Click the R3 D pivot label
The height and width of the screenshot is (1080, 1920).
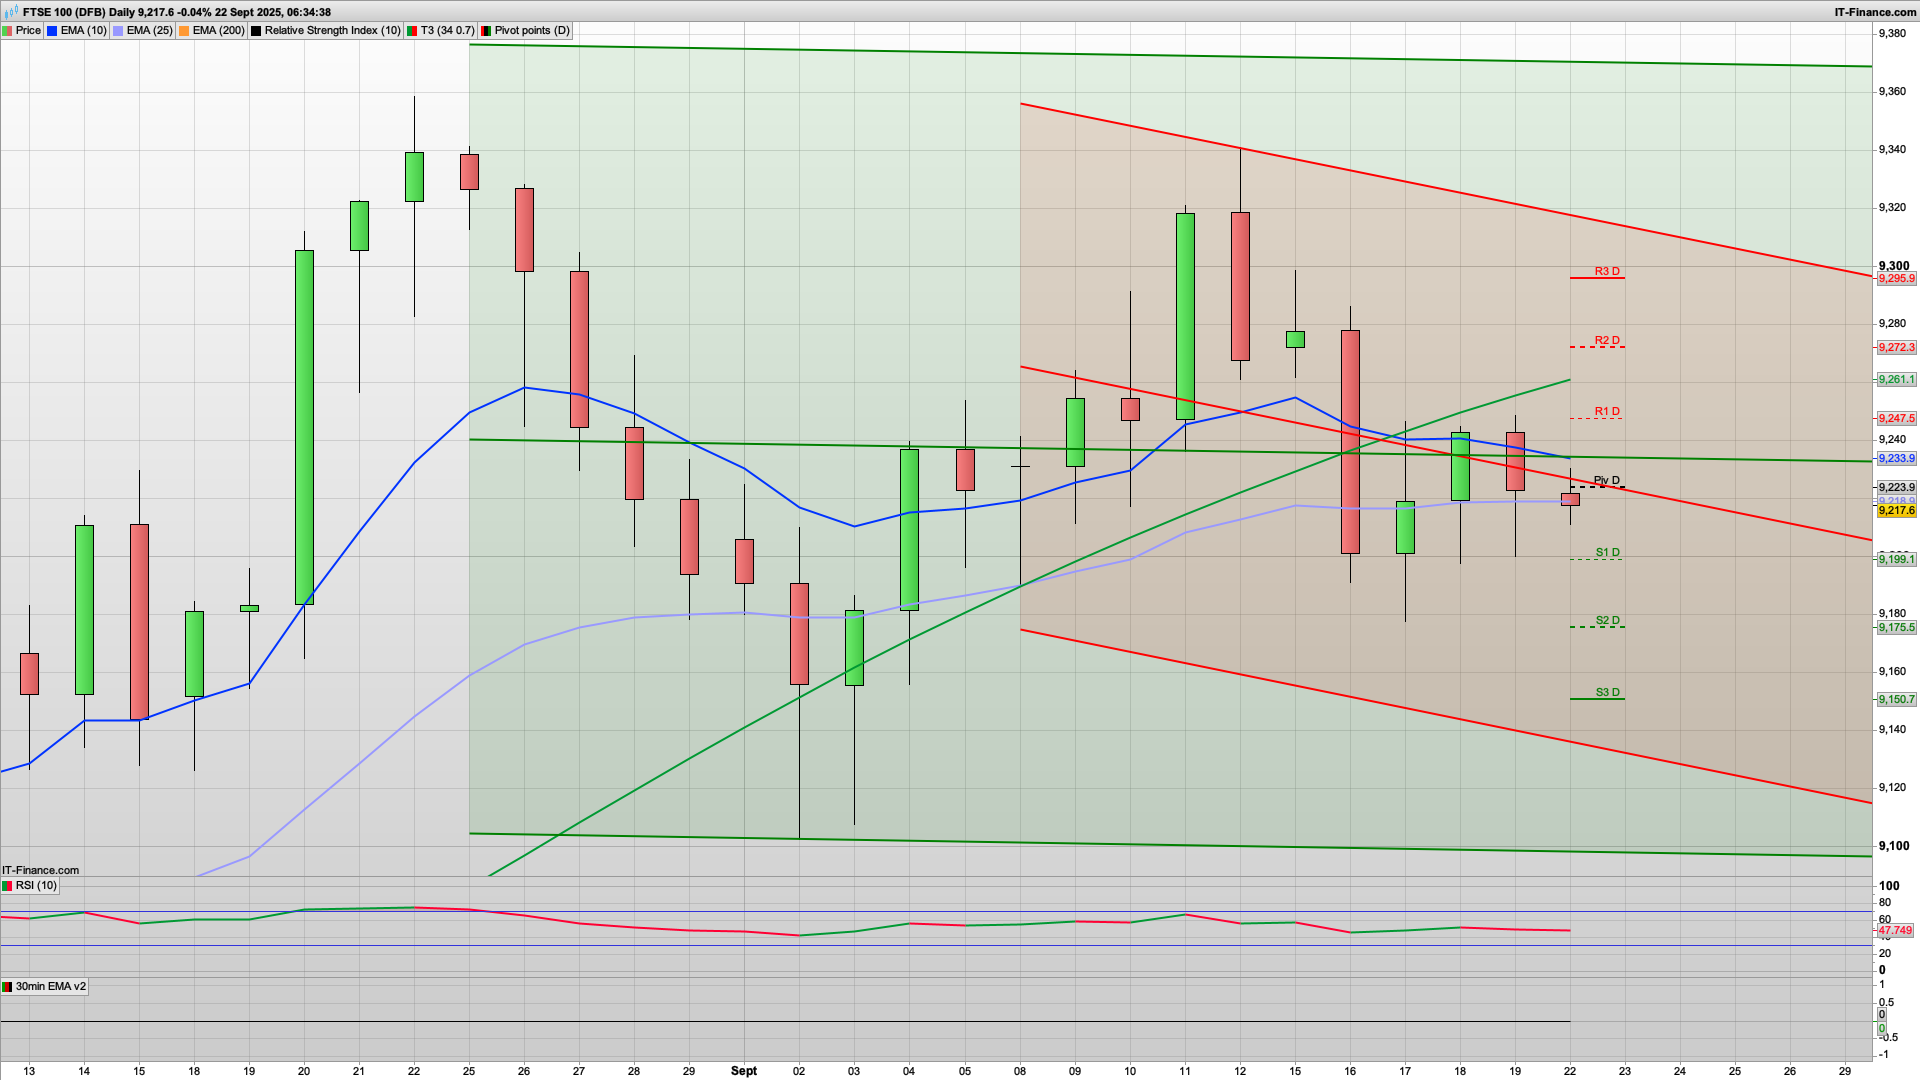1607,271
